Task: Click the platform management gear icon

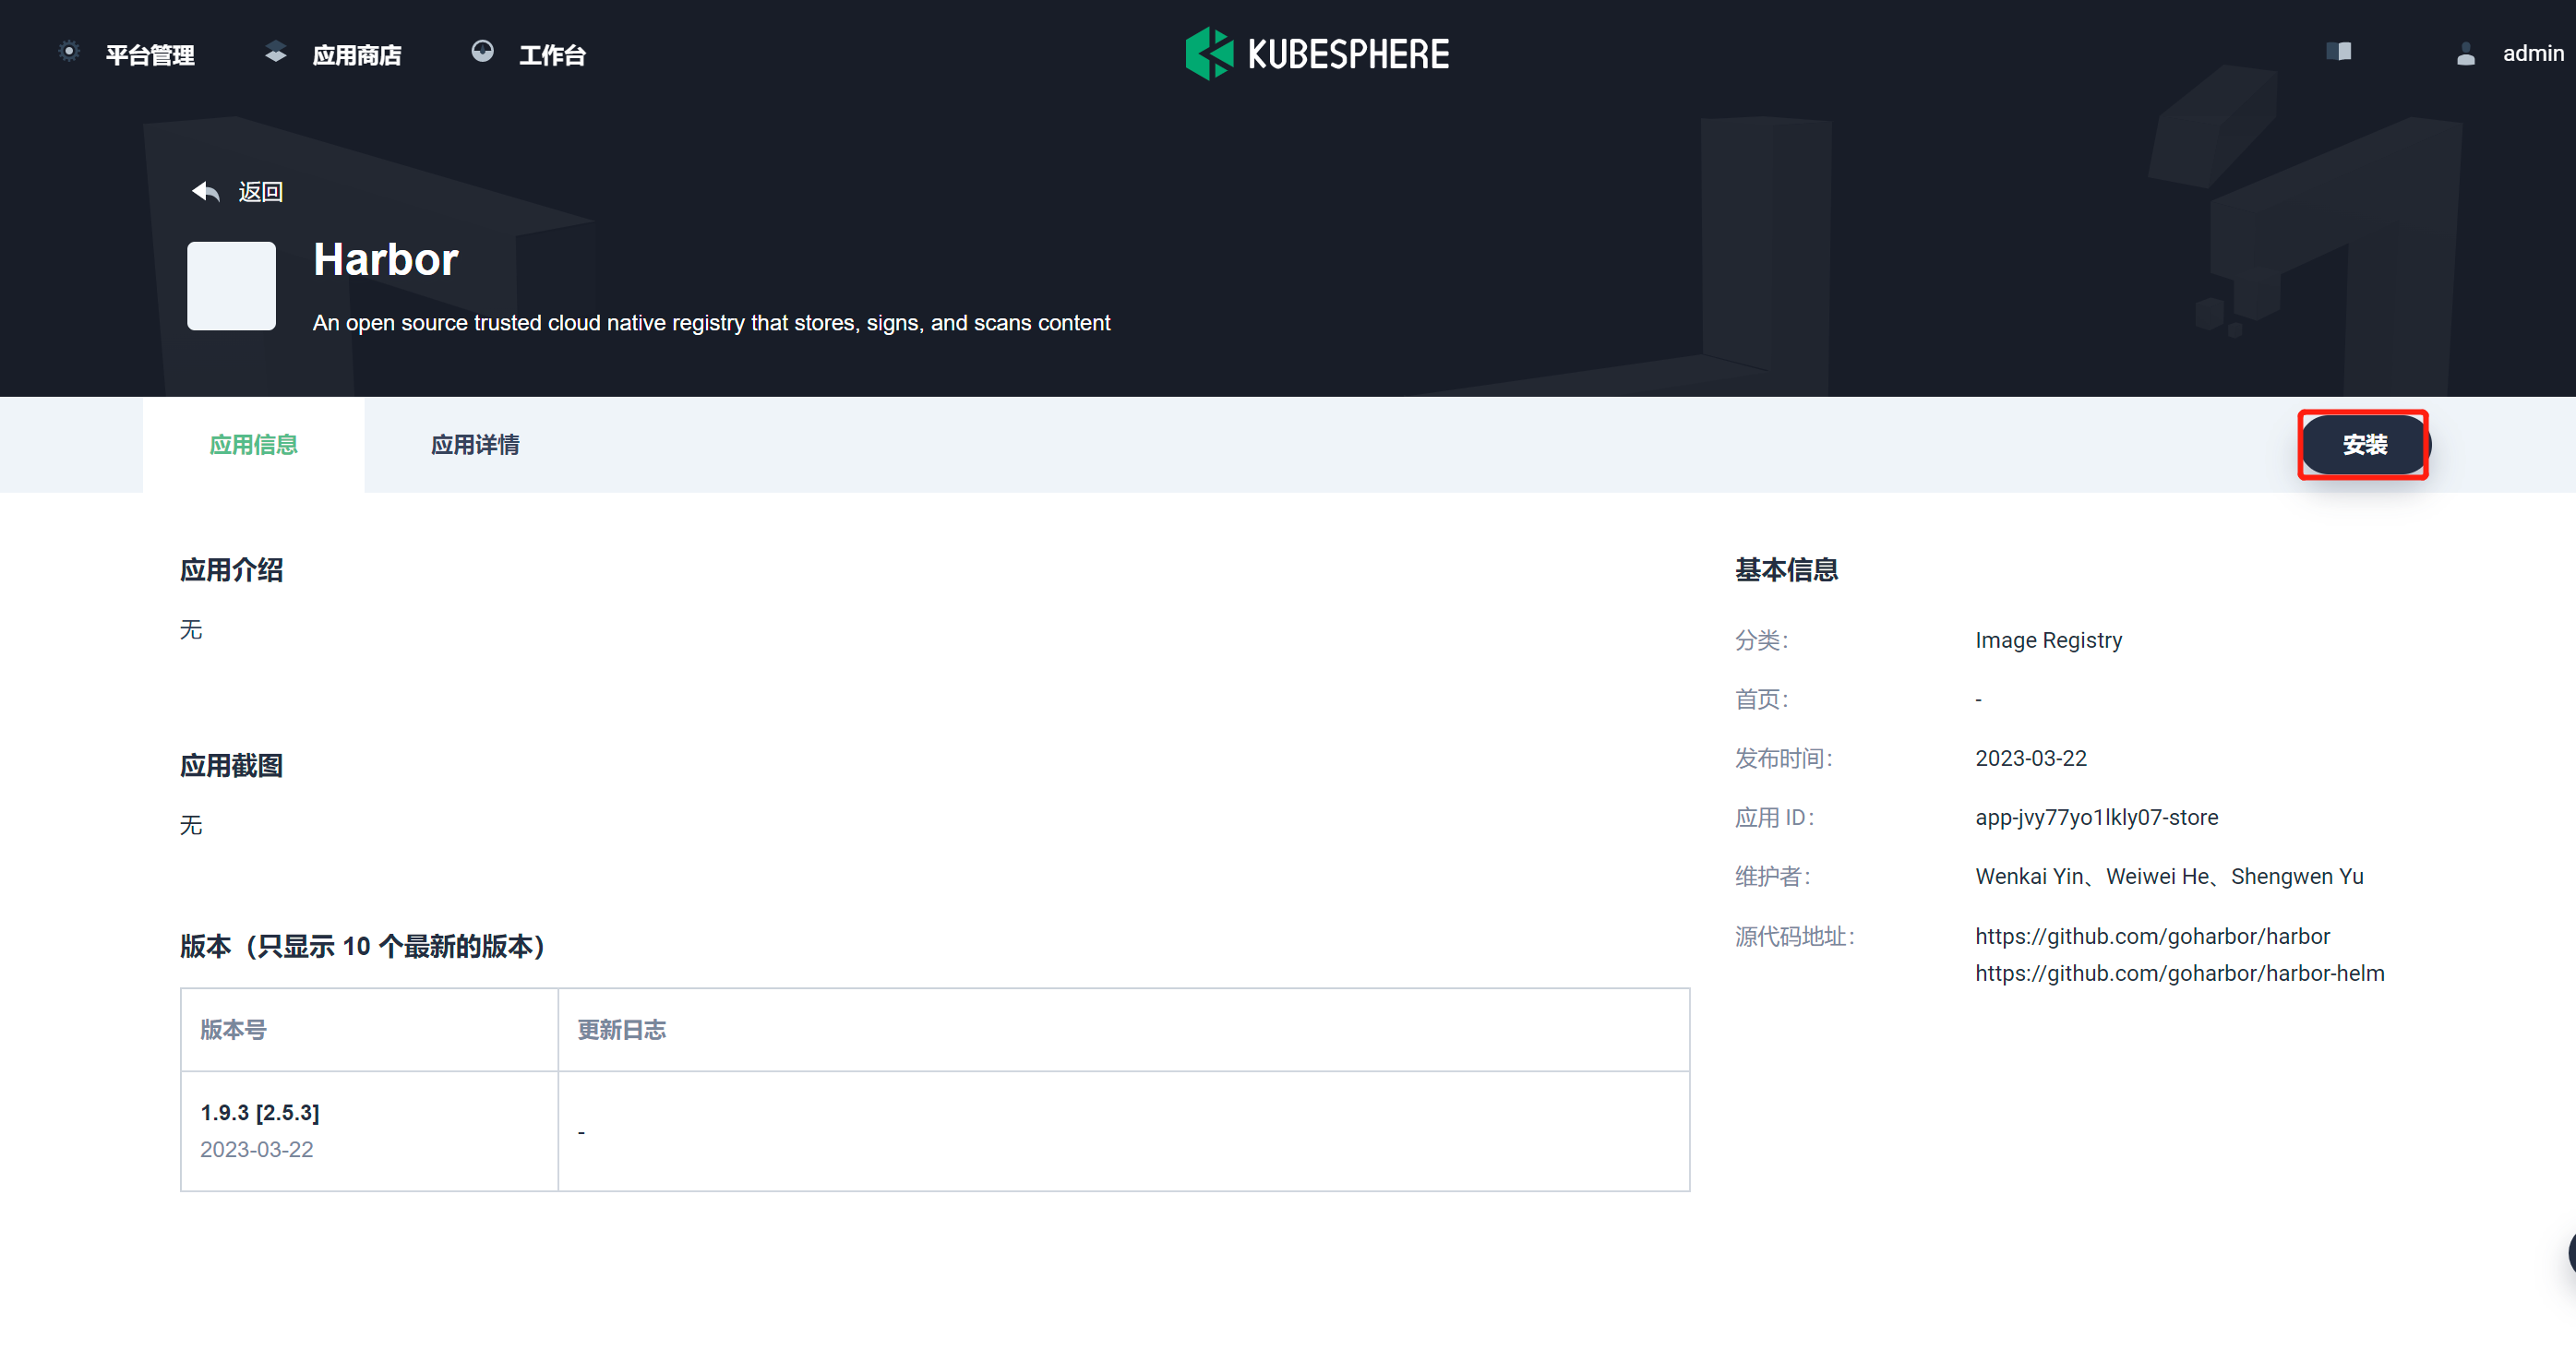Action: [x=68, y=52]
